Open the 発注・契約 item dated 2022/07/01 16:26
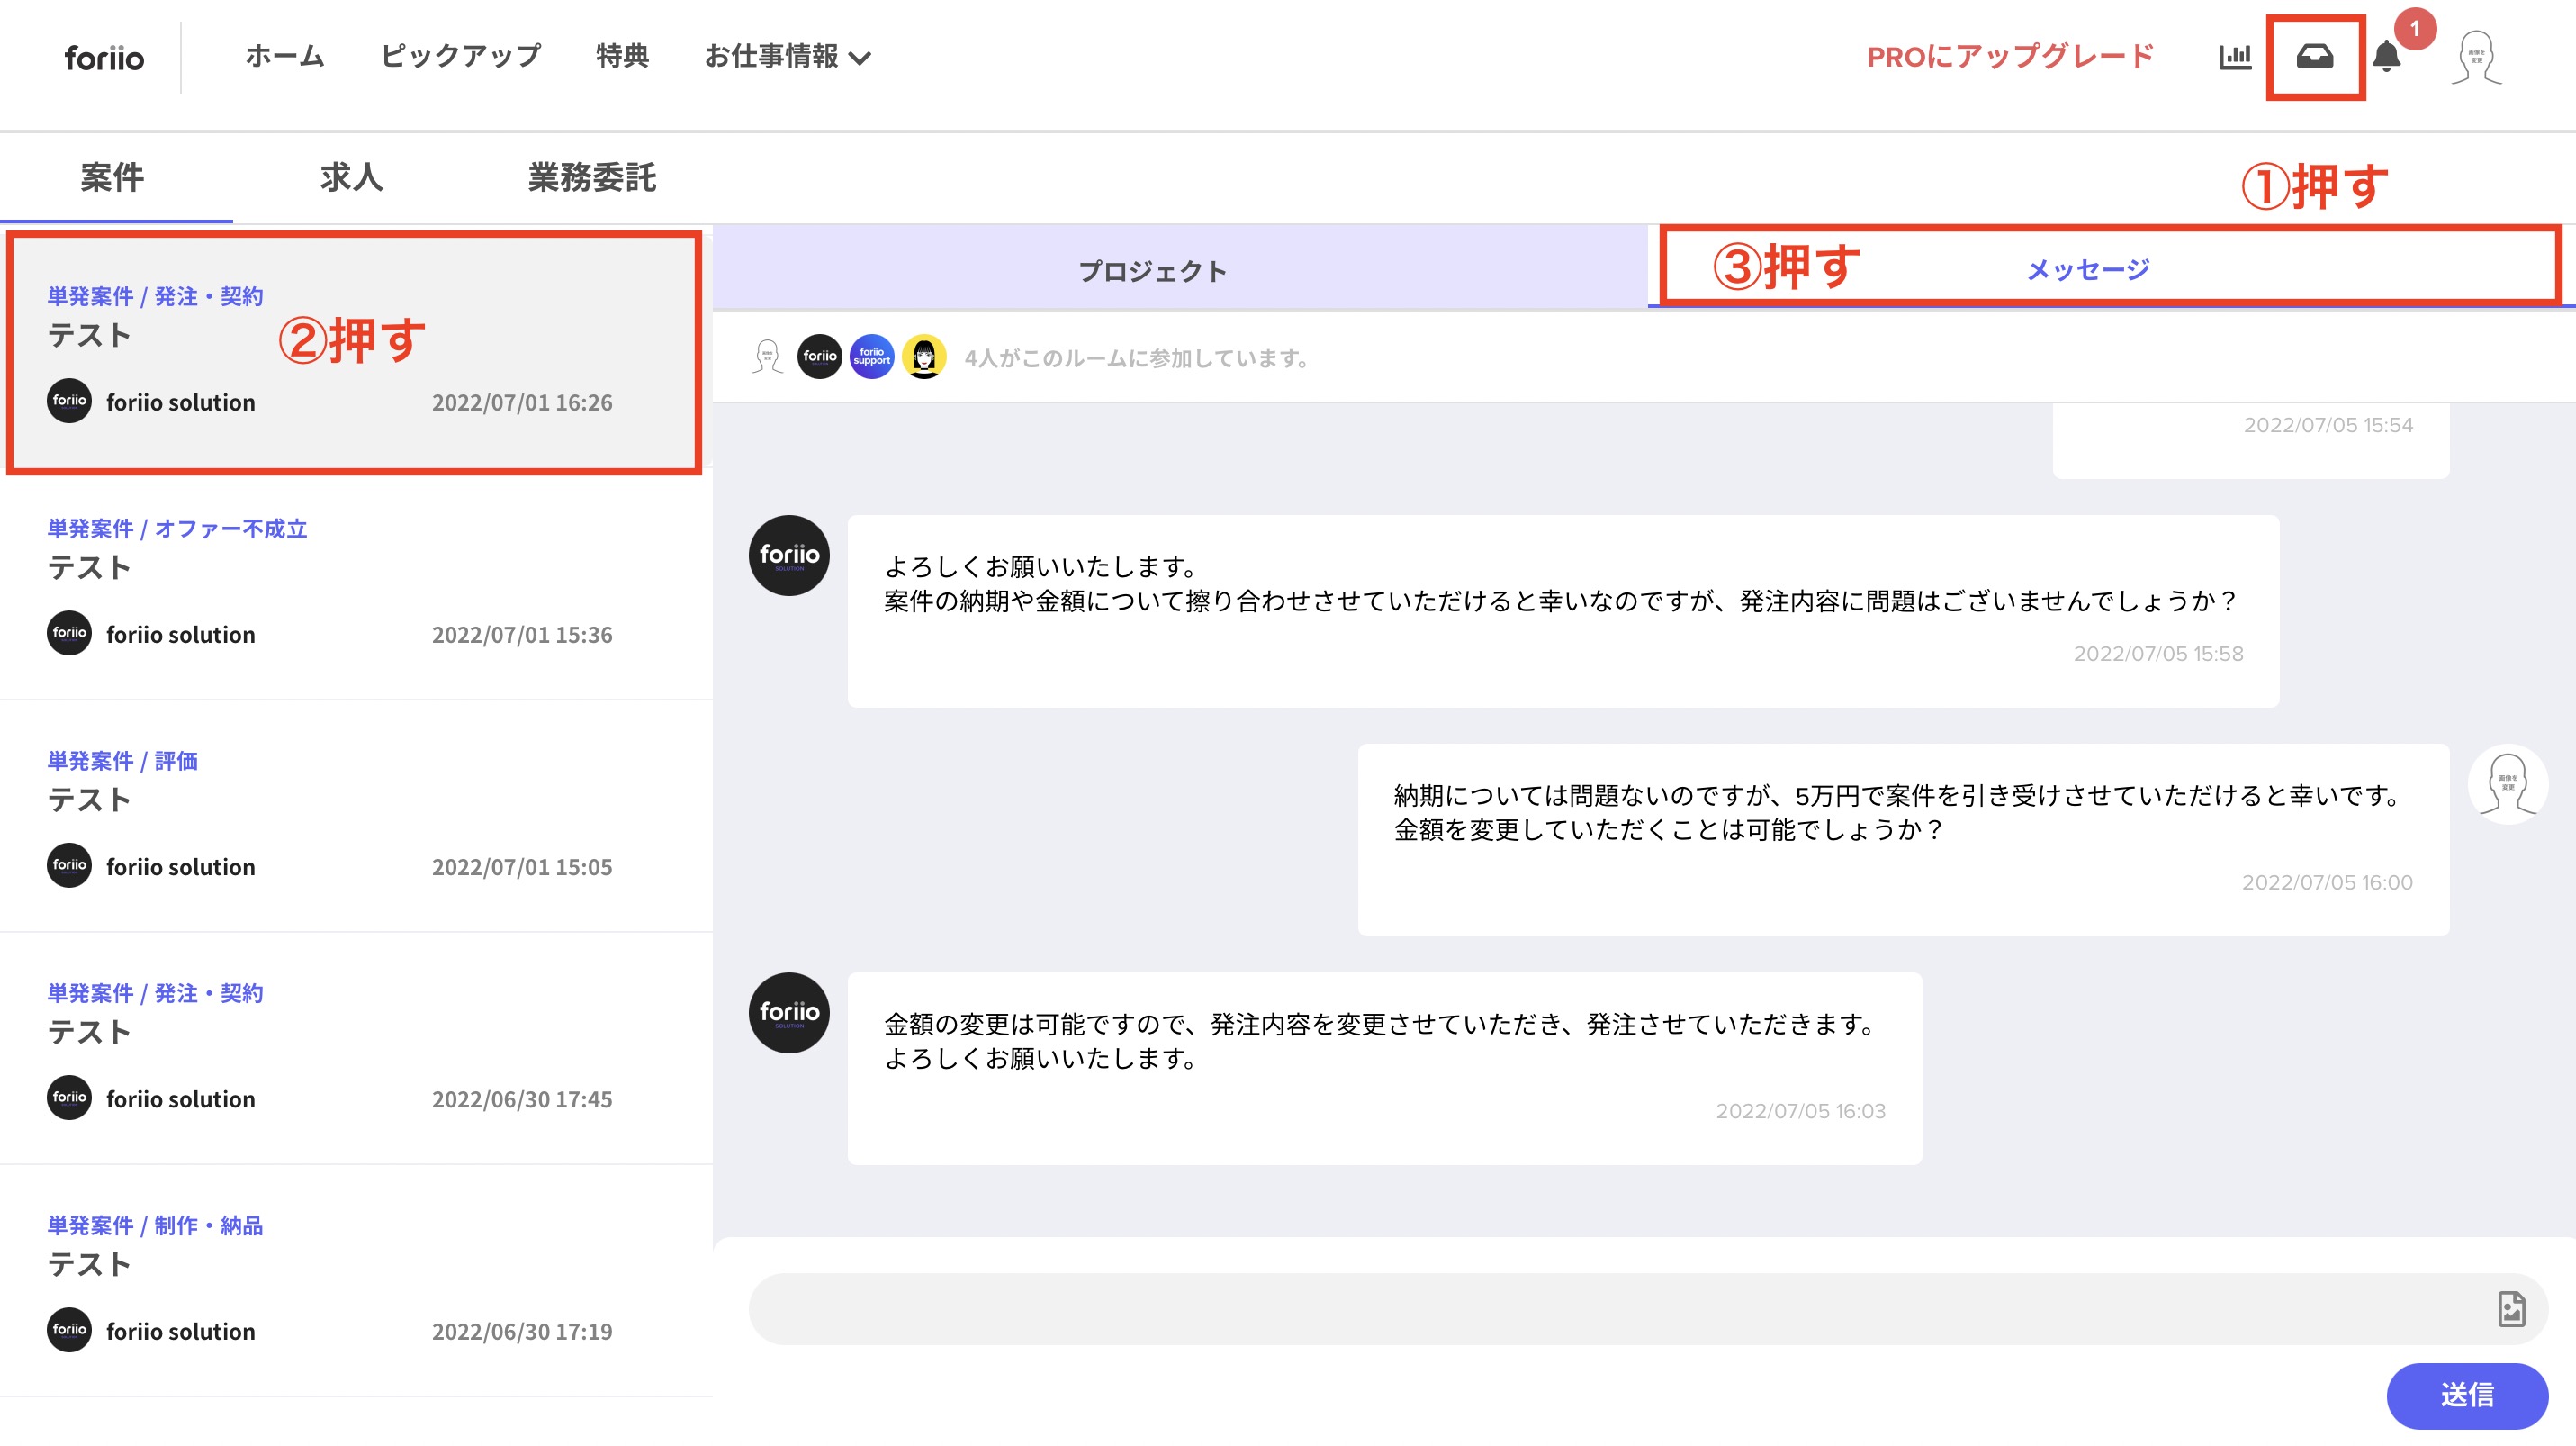The width and height of the screenshot is (2576, 1446). point(355,352)
